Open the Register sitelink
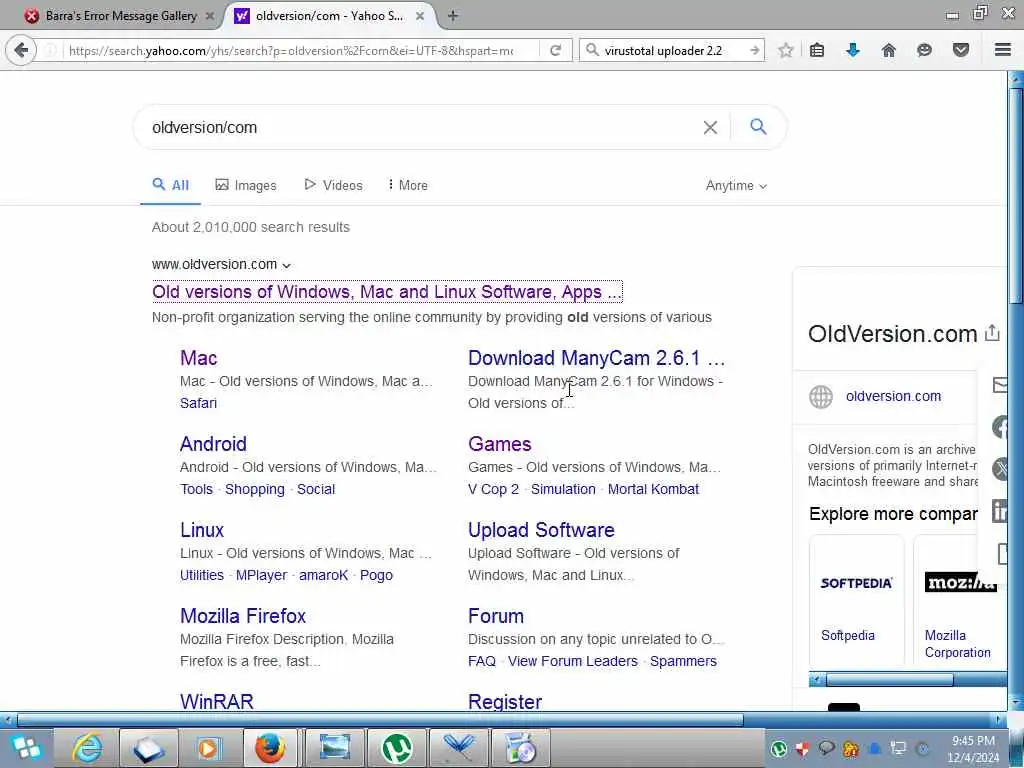This screenshot has width=1024, height=768. tap(505, 701)
